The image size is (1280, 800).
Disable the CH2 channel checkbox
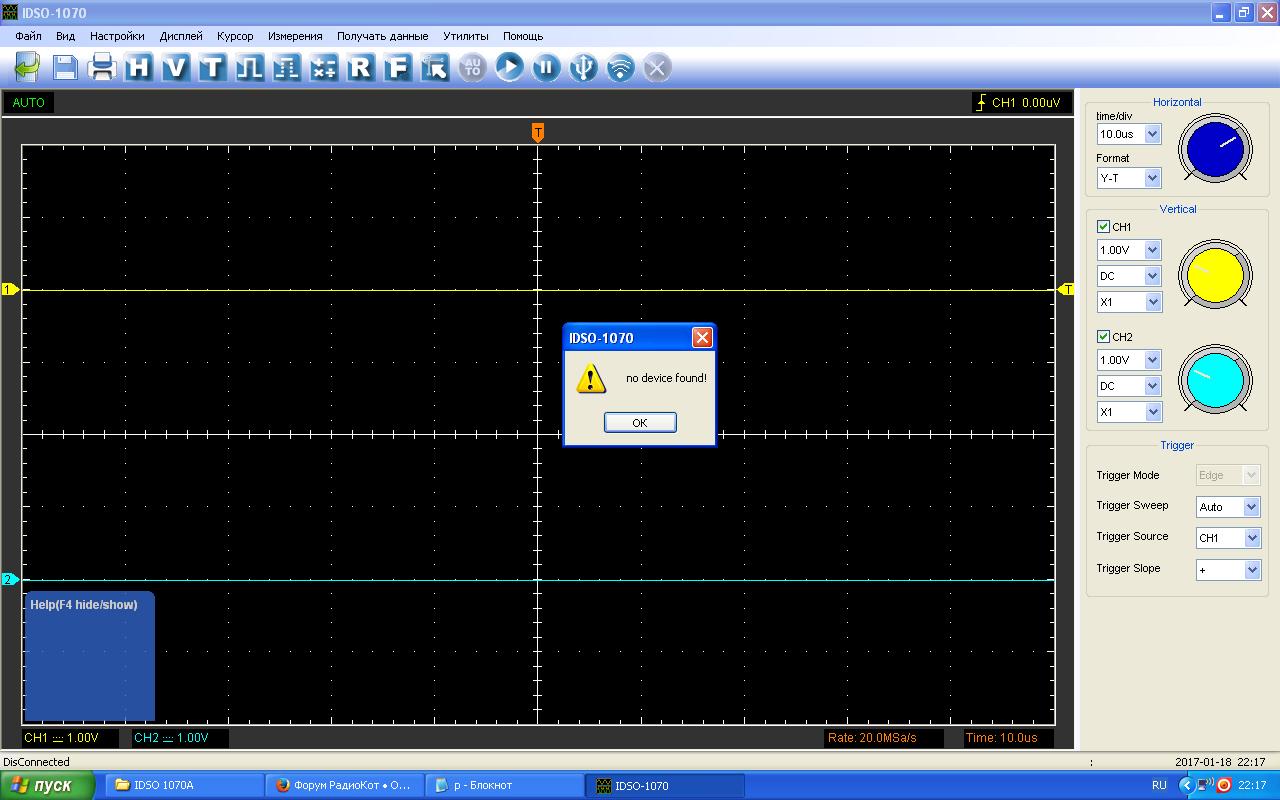tap(1103, 337)
